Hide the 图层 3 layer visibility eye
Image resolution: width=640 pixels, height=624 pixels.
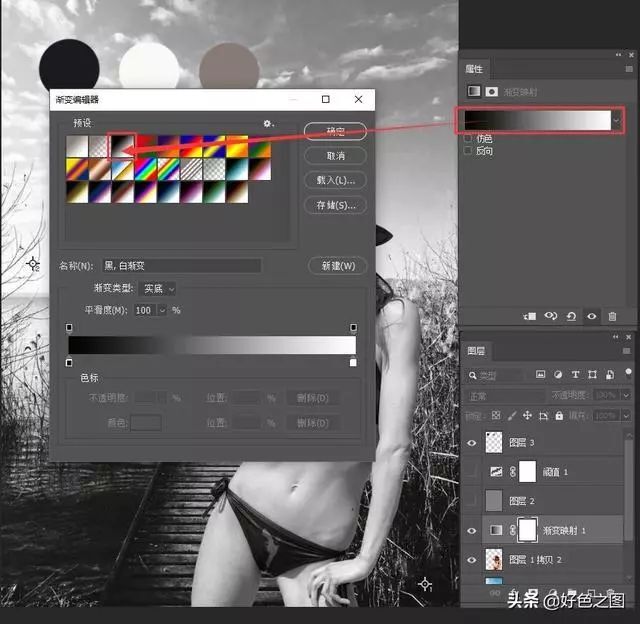click(473, 442)
